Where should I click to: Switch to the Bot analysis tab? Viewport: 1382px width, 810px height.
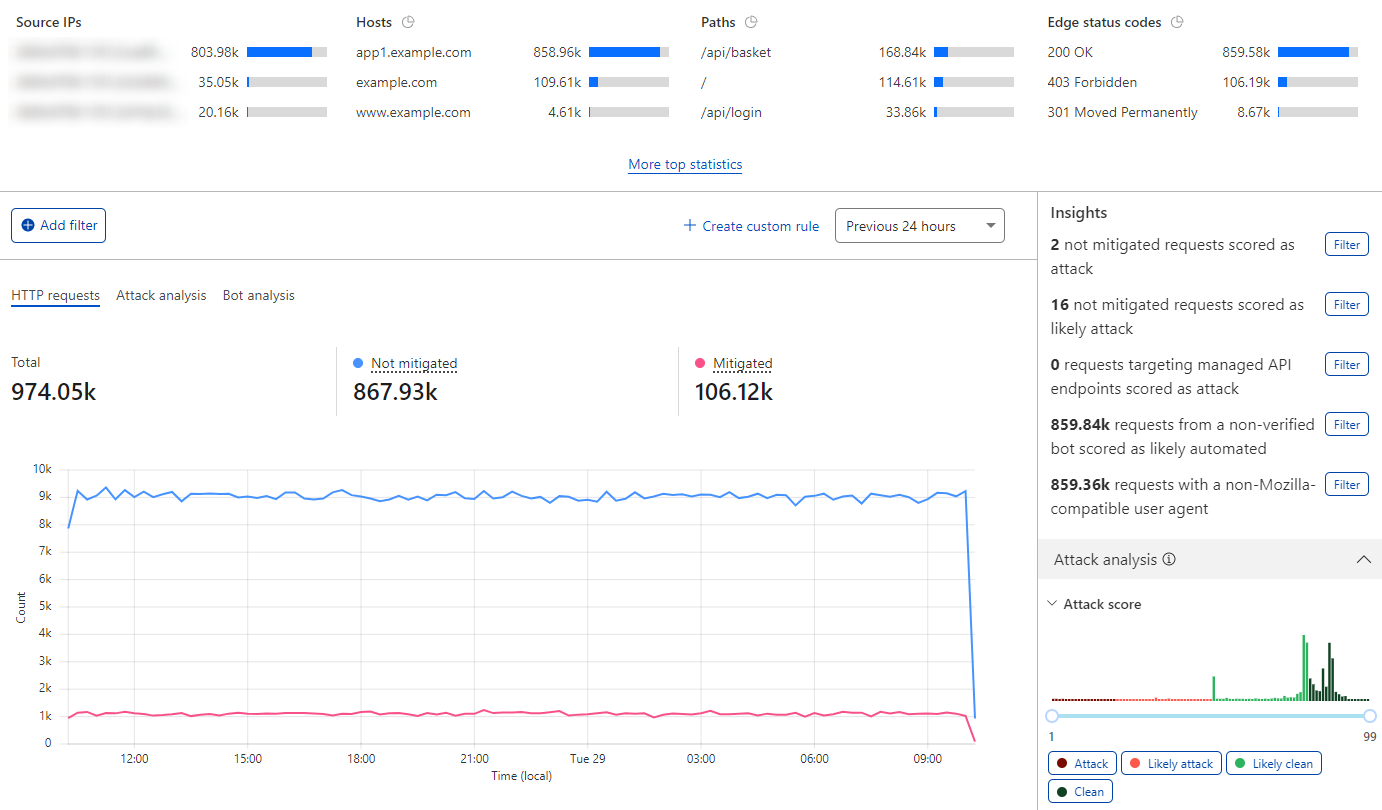(x=258, y=295)
